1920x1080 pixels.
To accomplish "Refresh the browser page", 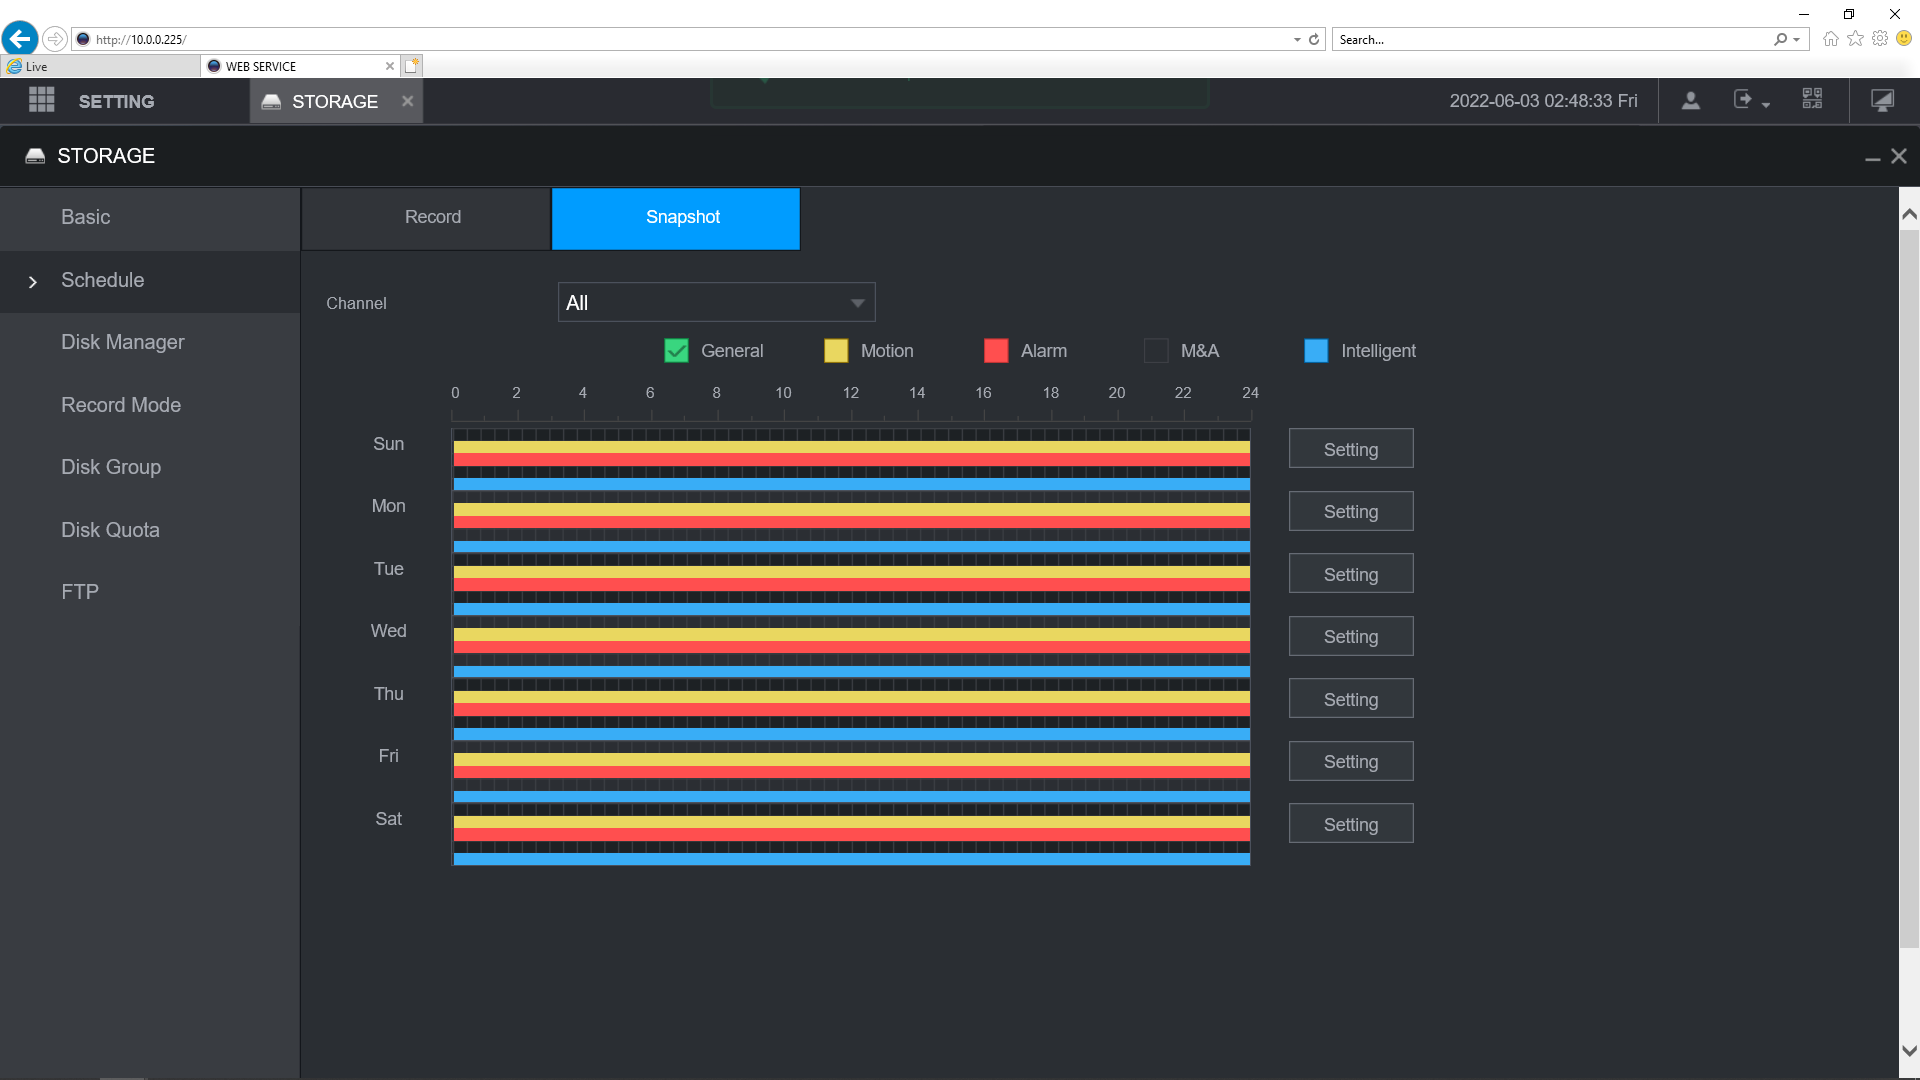I will (1314, 39).
